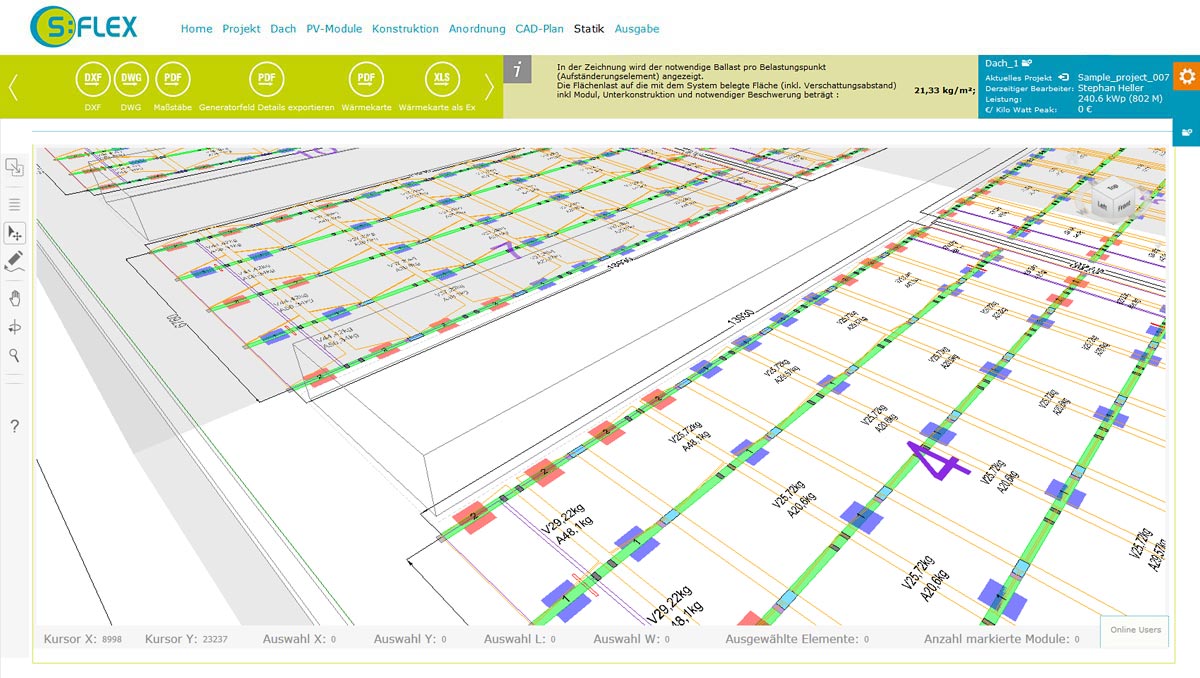Screen dimensions: 1200x678
Task: Open settings with the orange gear icon
Action: tap(1187, 76)
